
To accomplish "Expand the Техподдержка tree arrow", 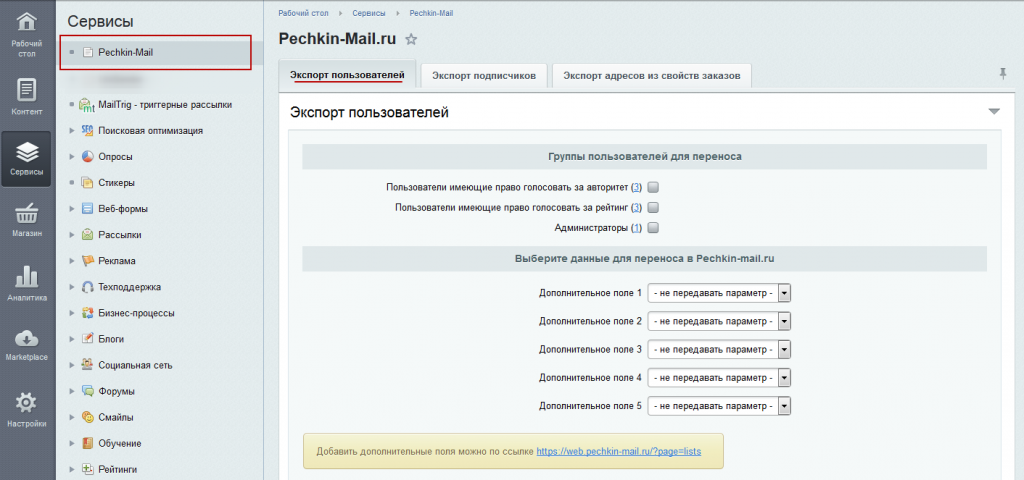I will click(72, 287).
